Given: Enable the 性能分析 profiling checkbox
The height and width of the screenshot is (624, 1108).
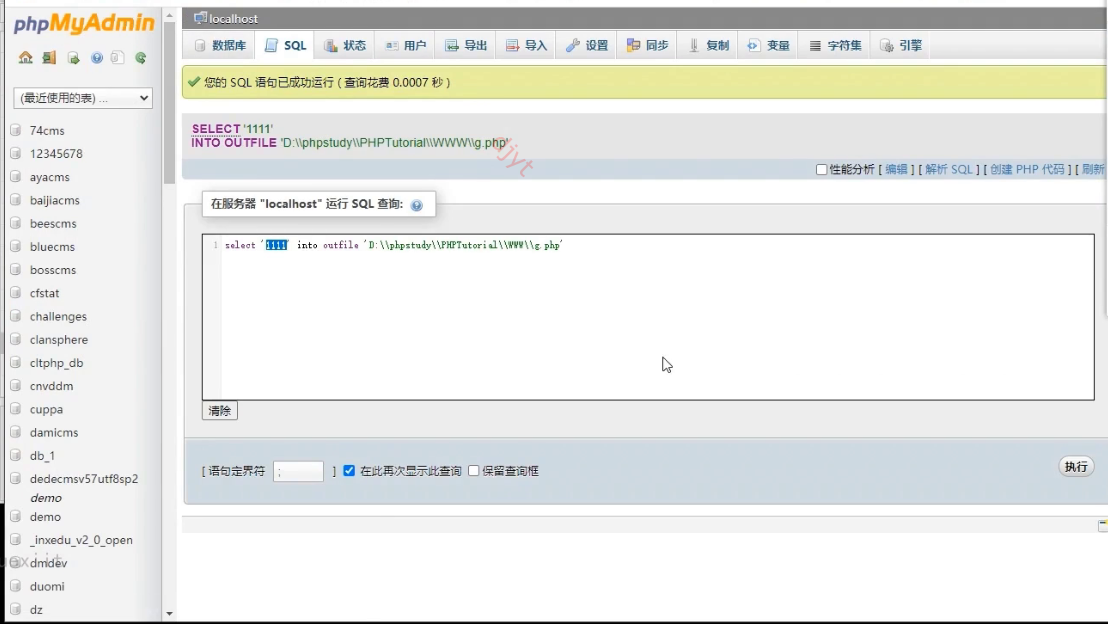Looking at the screenshot, I should point(821,170).
